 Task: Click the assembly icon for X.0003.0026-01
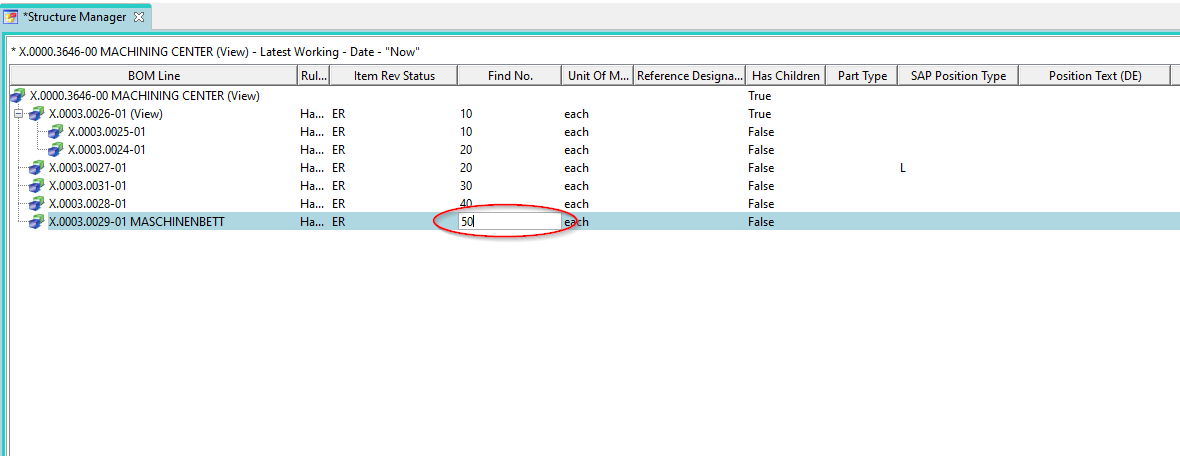[x=37, y=114]
